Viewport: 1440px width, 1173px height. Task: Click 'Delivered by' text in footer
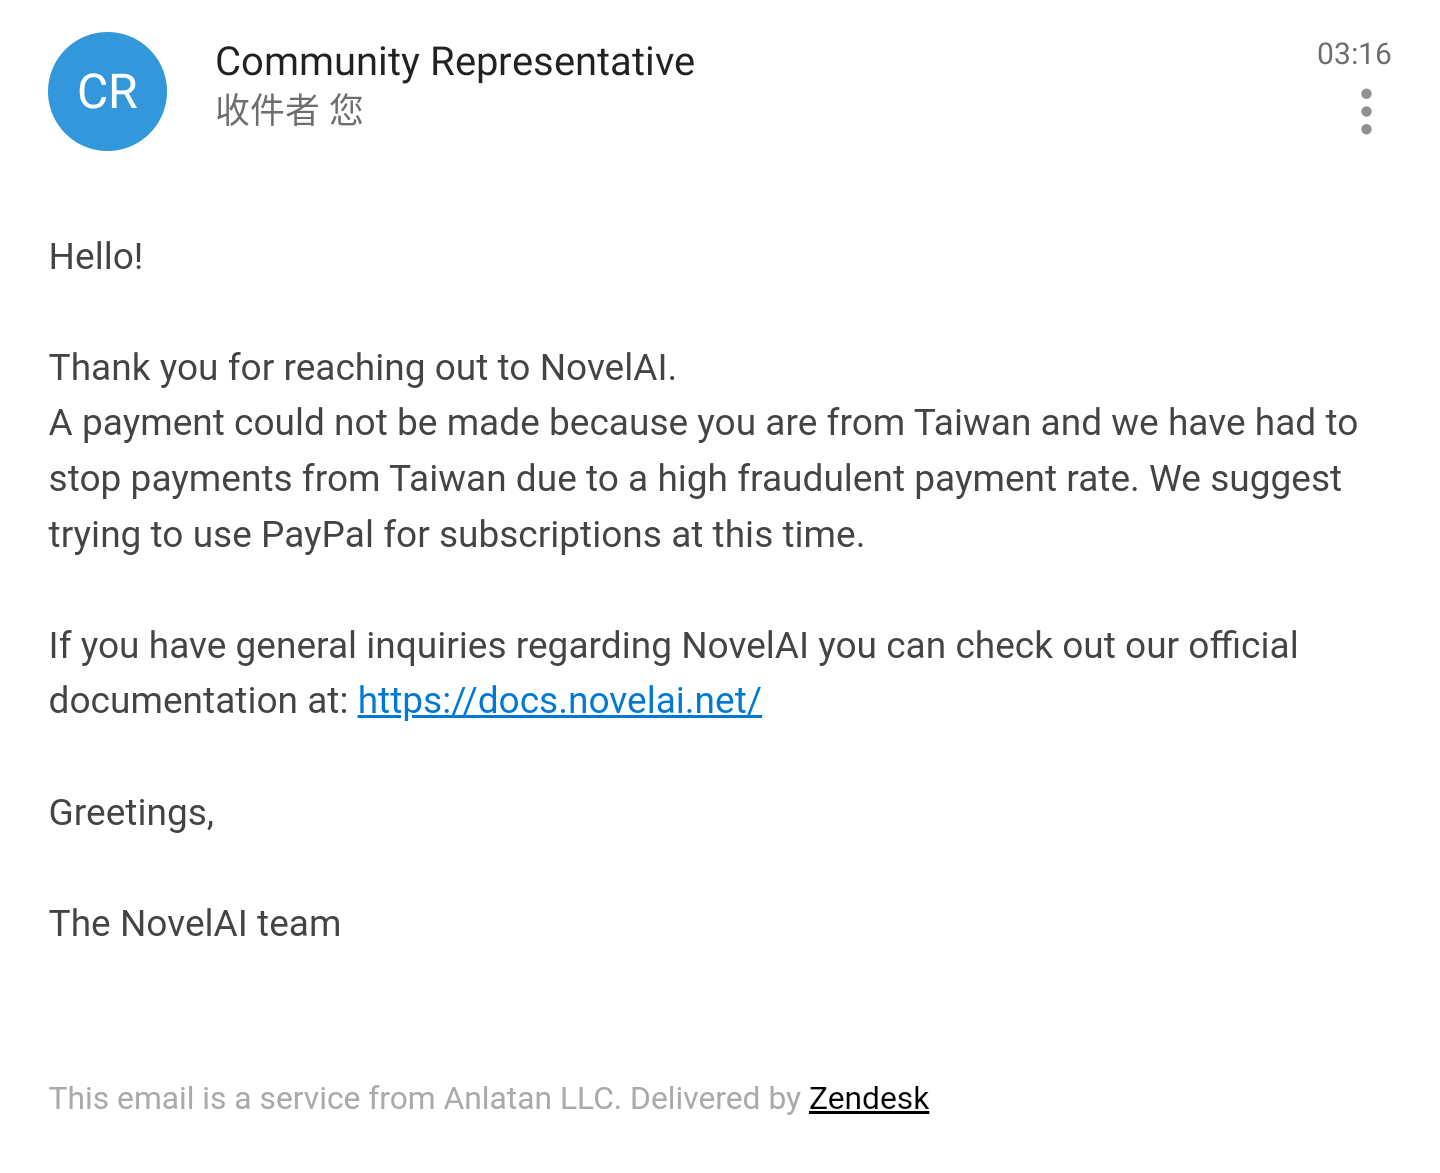715,1098
